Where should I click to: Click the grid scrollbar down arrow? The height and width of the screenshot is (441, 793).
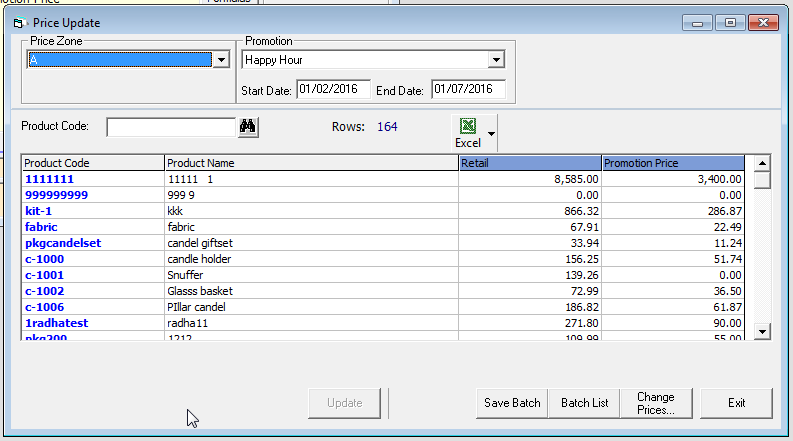point(762,332)
